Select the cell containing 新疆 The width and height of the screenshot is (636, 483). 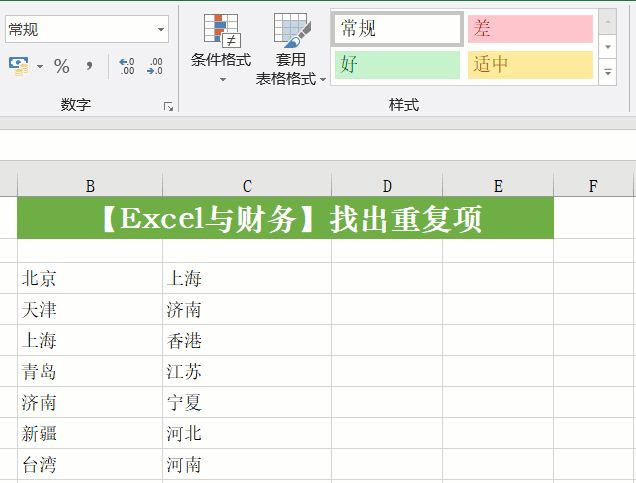pos(90,434)
